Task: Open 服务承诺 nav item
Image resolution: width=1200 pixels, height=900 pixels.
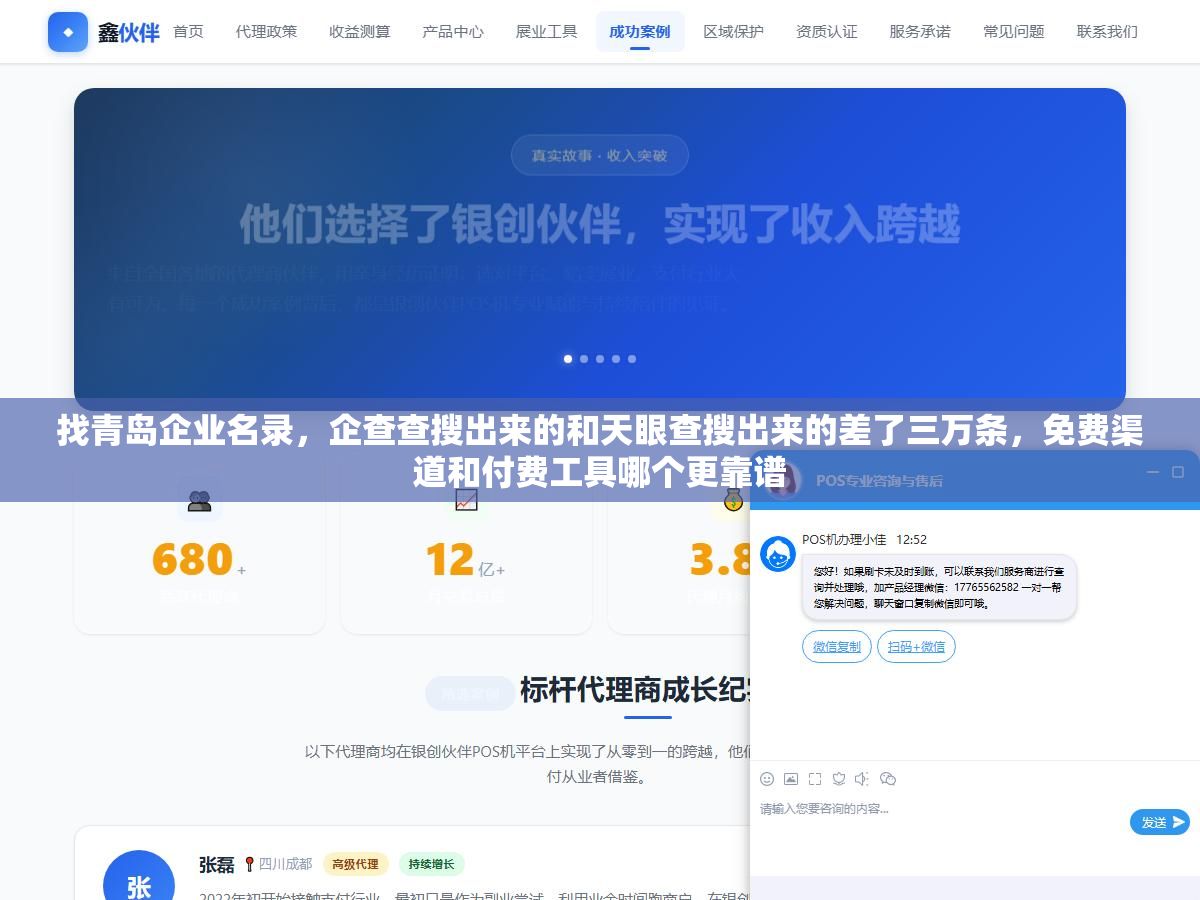Action: click(920, 32)
